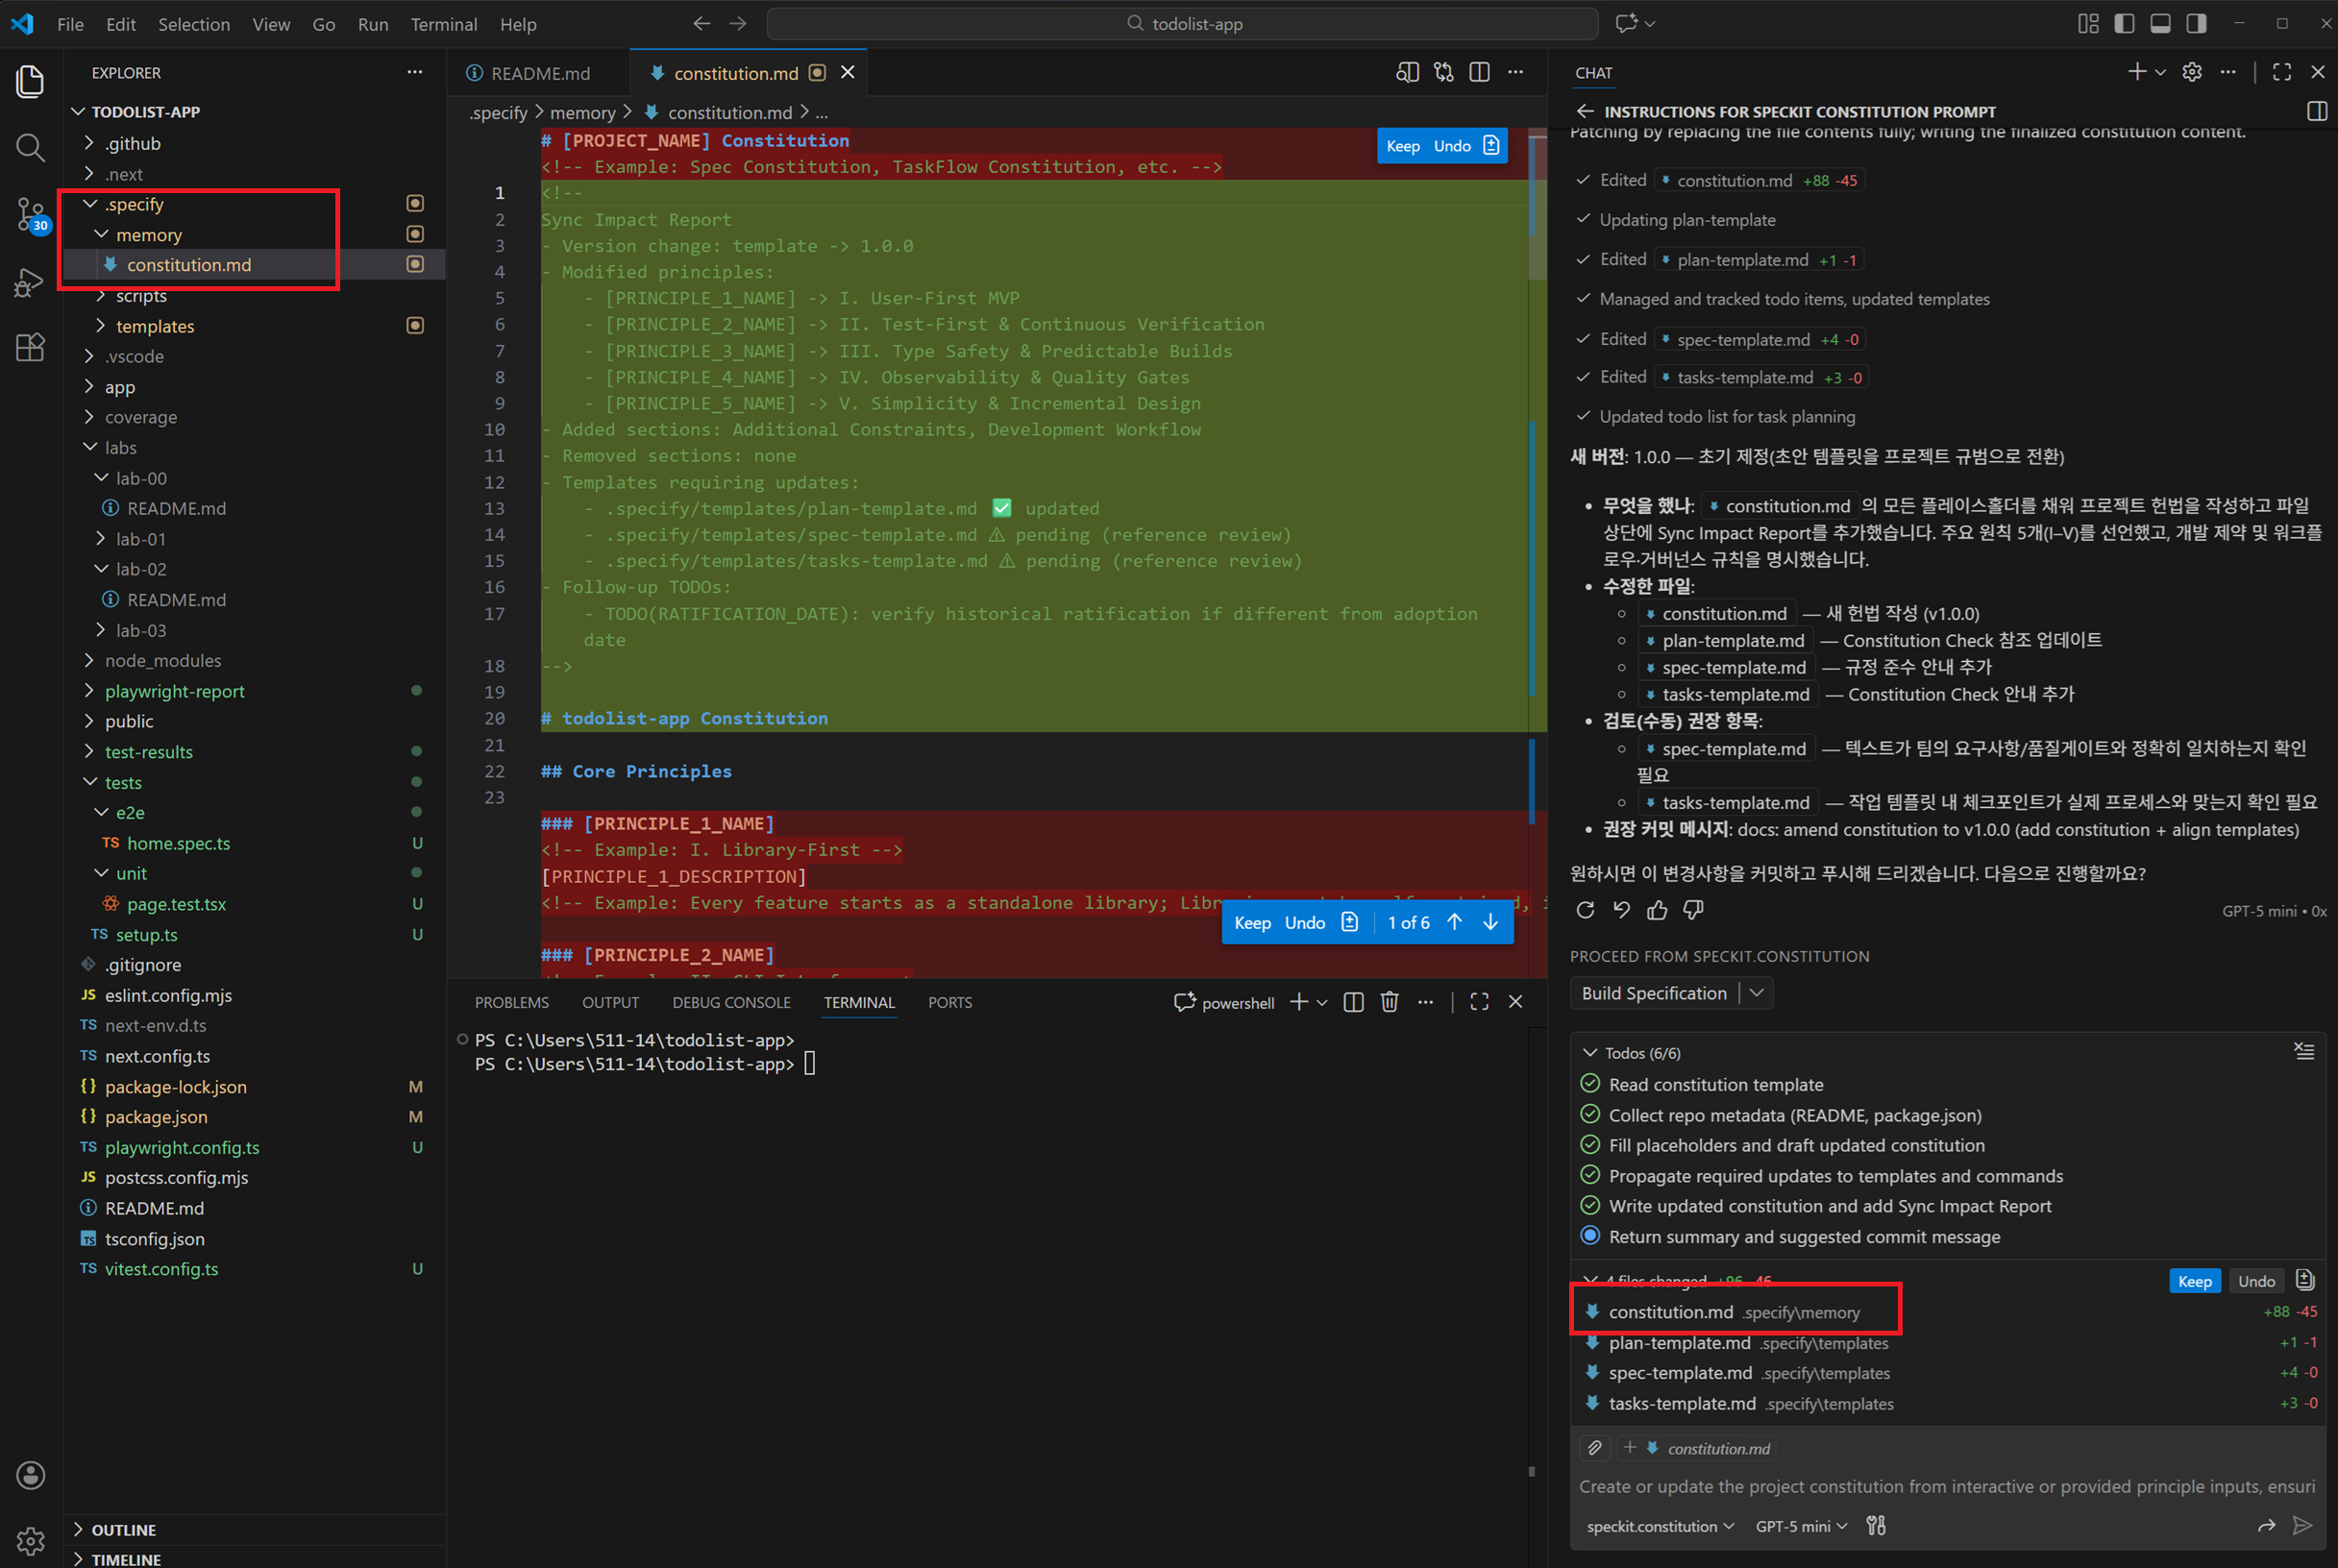
Task: Open the Extensions view
Action: [30, 347]
